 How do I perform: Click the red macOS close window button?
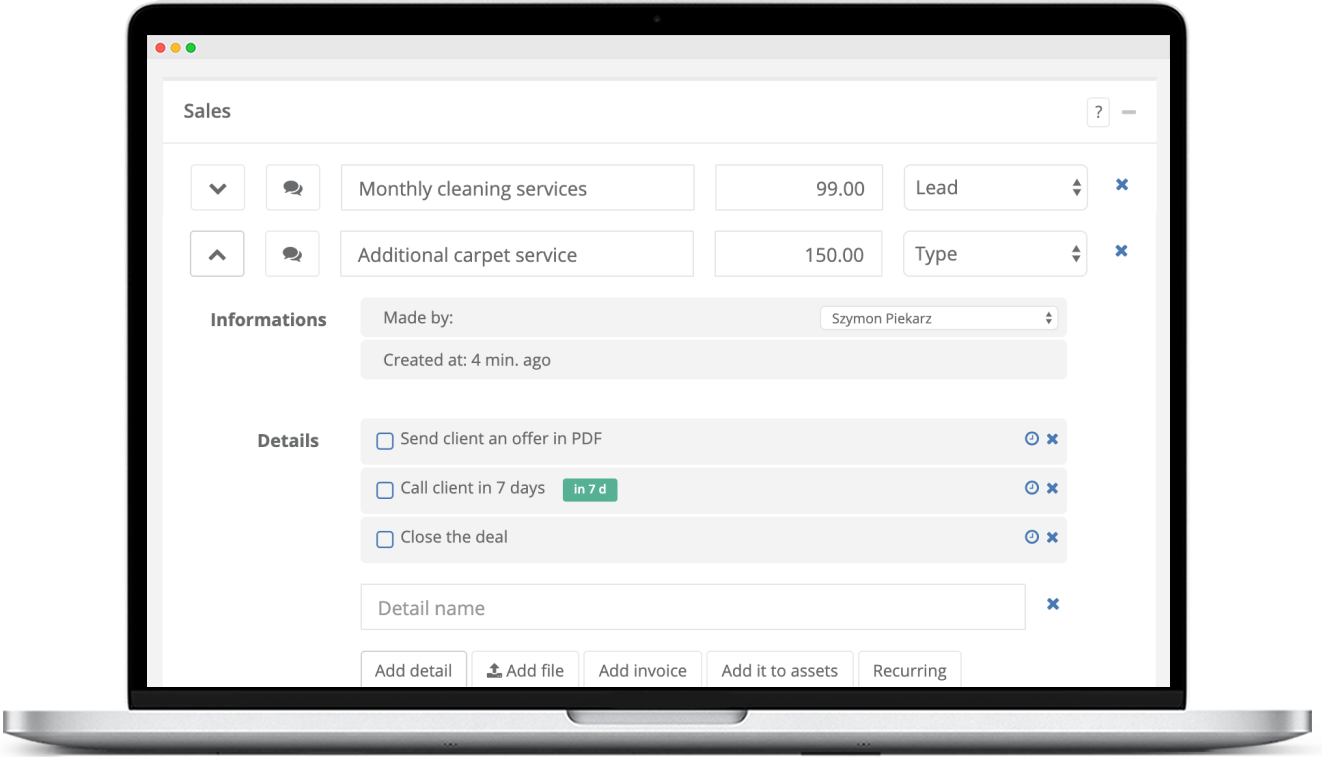click(161, 48)
